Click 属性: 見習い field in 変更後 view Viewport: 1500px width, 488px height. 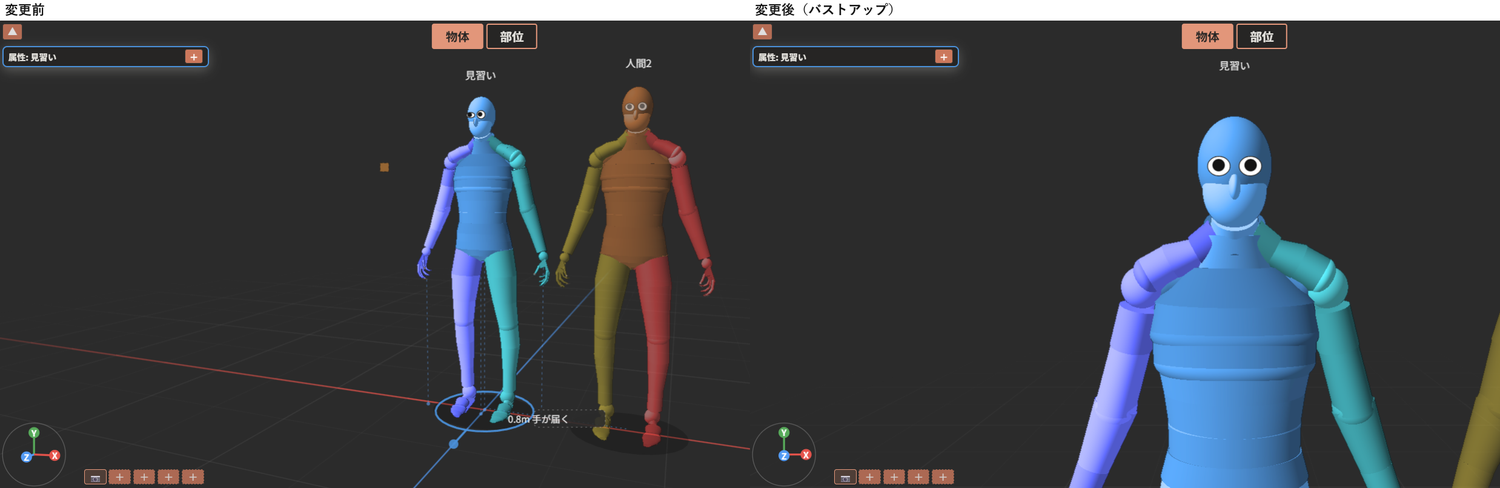coord(855,57)
